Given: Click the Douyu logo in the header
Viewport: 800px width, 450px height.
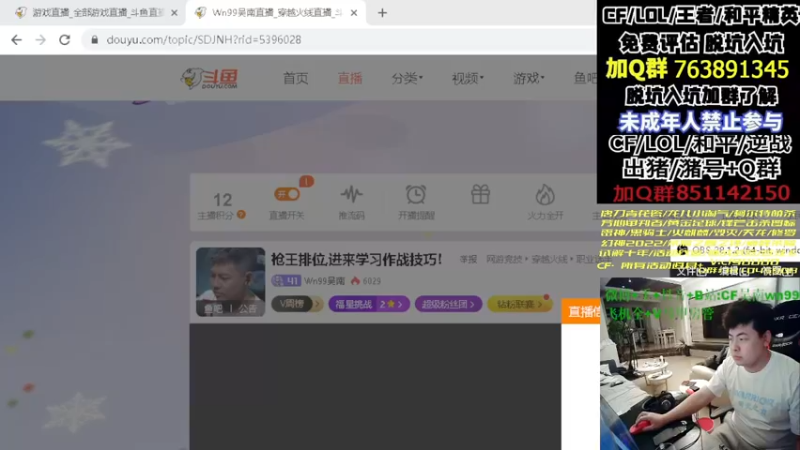Looking at the screenshot, I should (x=210, y=79).
